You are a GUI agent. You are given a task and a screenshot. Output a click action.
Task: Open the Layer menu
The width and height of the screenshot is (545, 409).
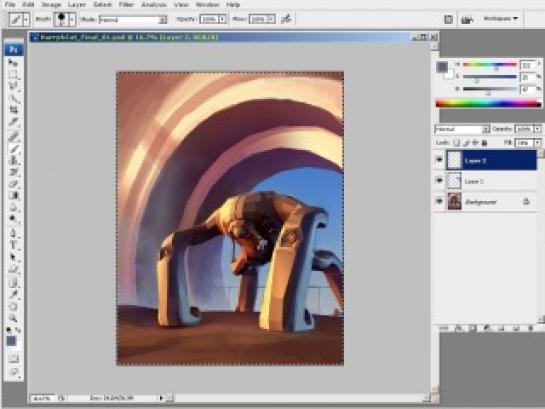(77, 5)
